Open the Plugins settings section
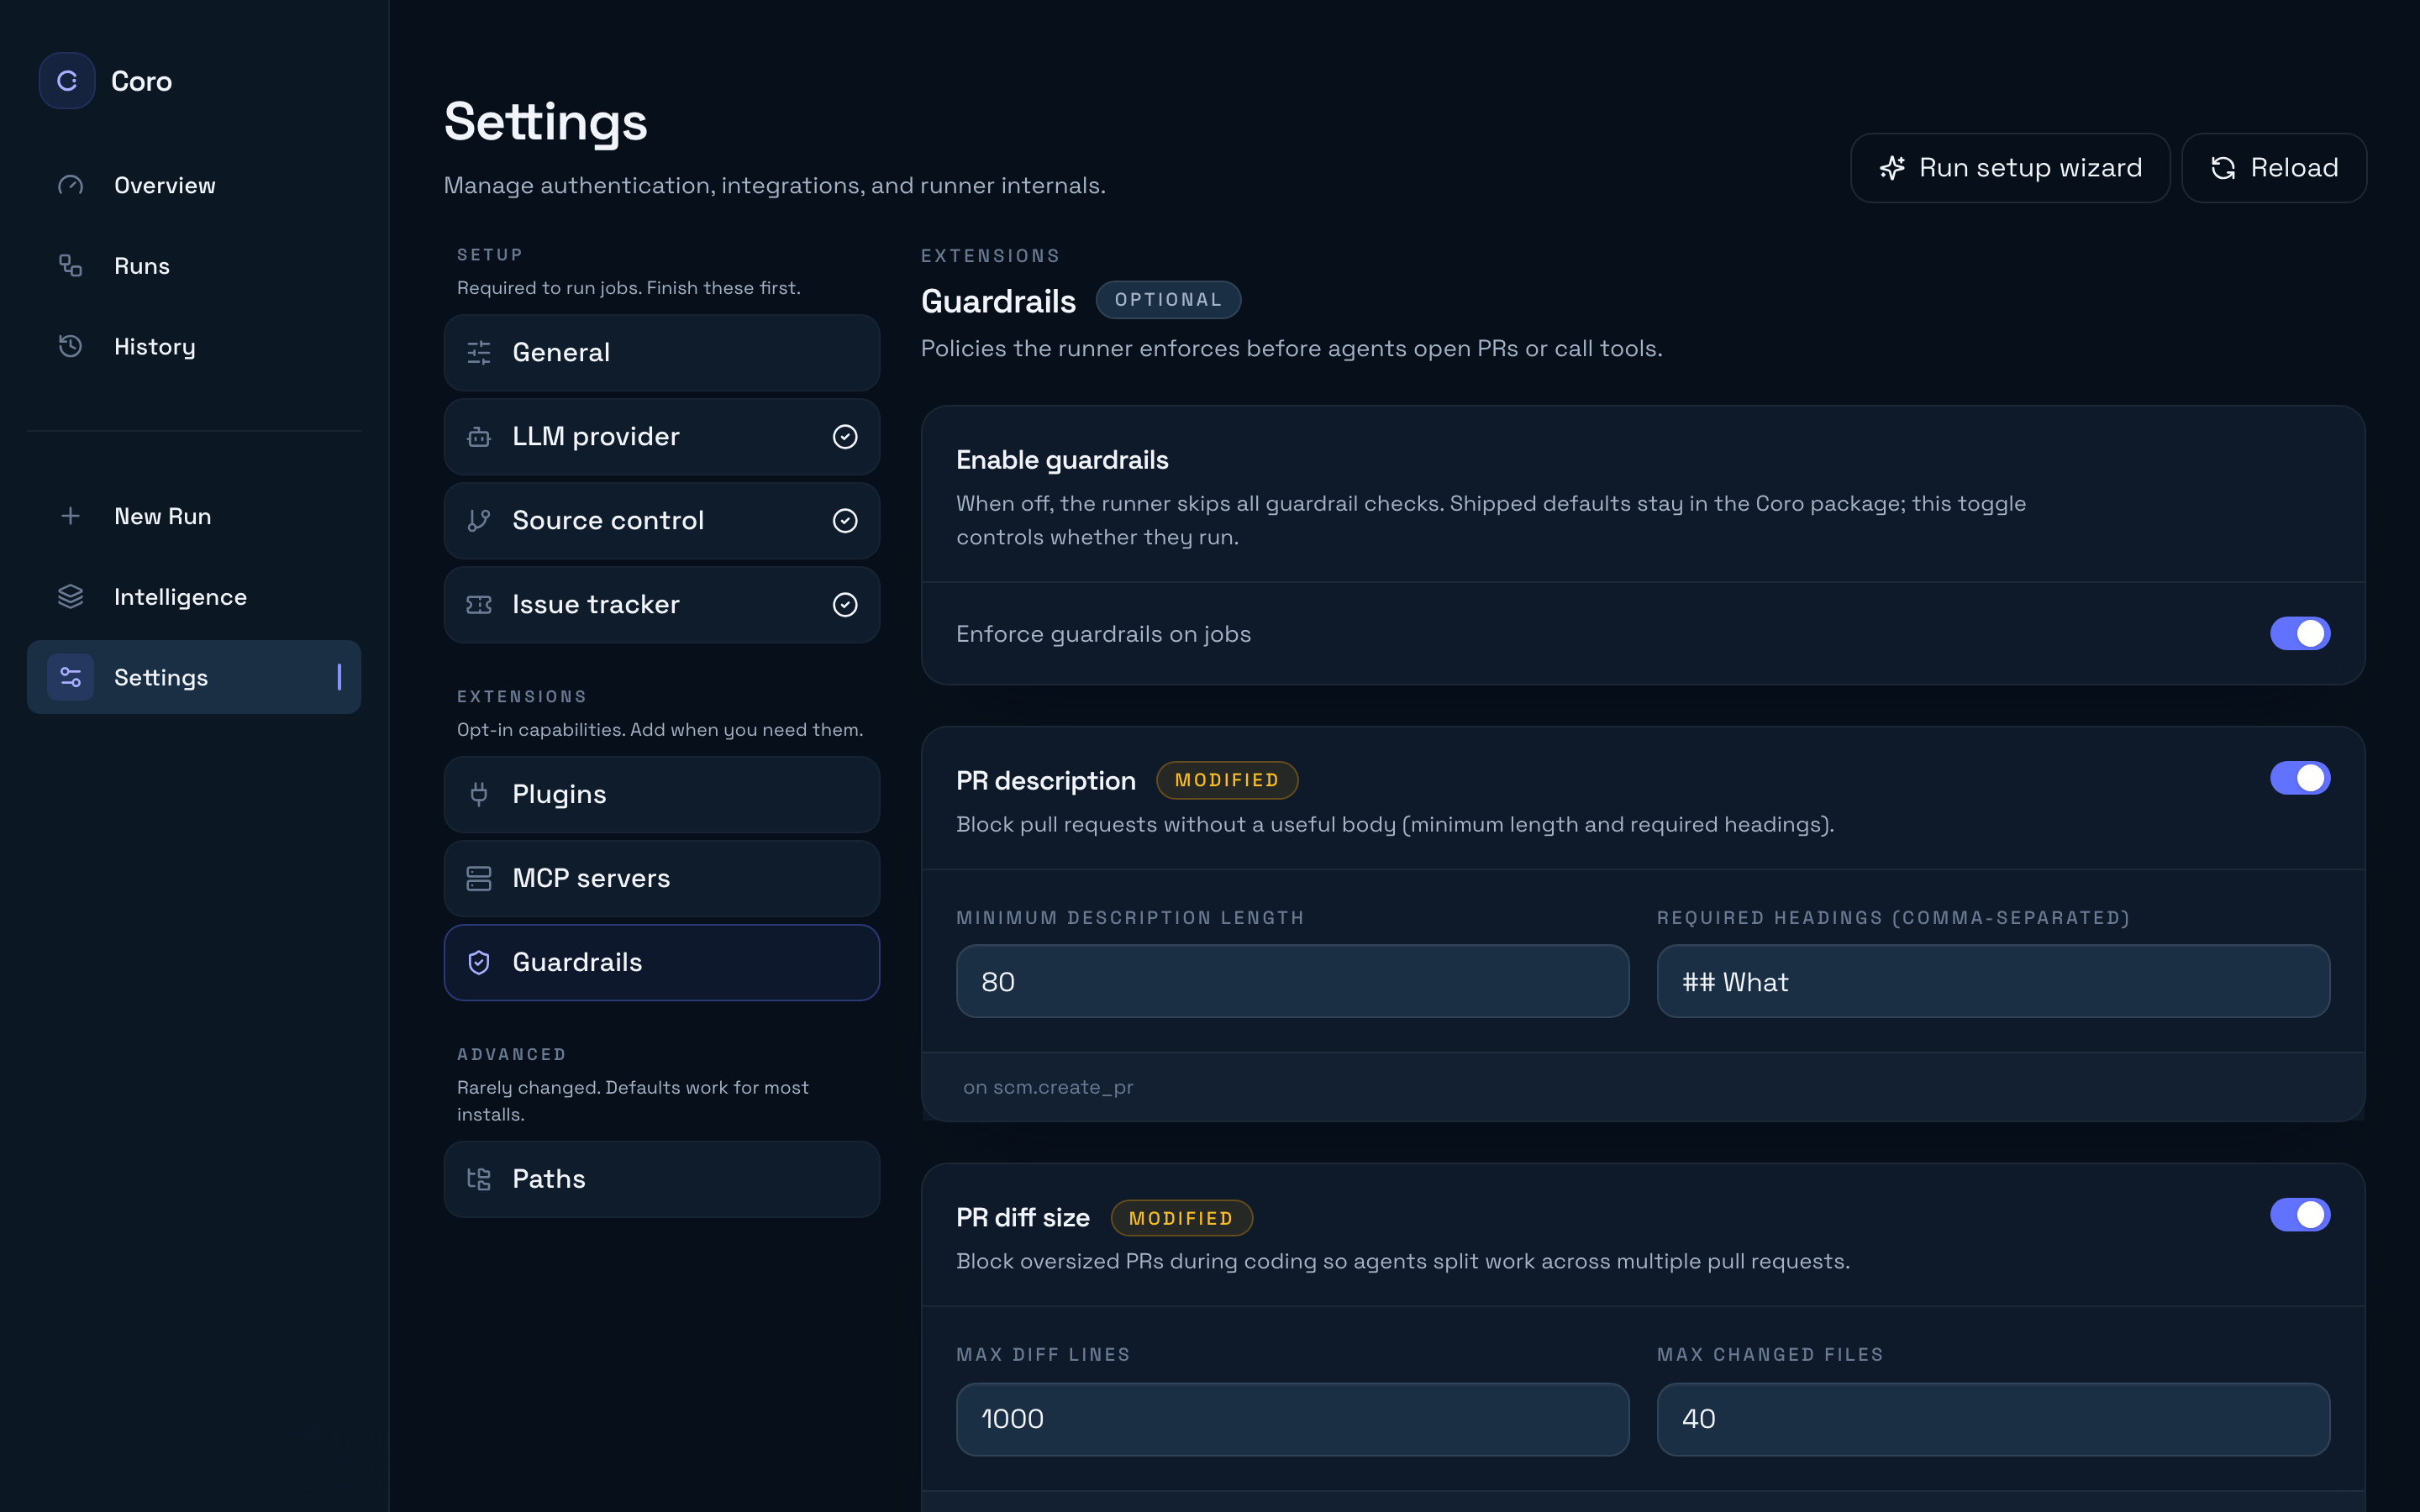Image resolution: width=2420 pixels, height=1512 pixels. pyautogui.click(x=662, y=794)
